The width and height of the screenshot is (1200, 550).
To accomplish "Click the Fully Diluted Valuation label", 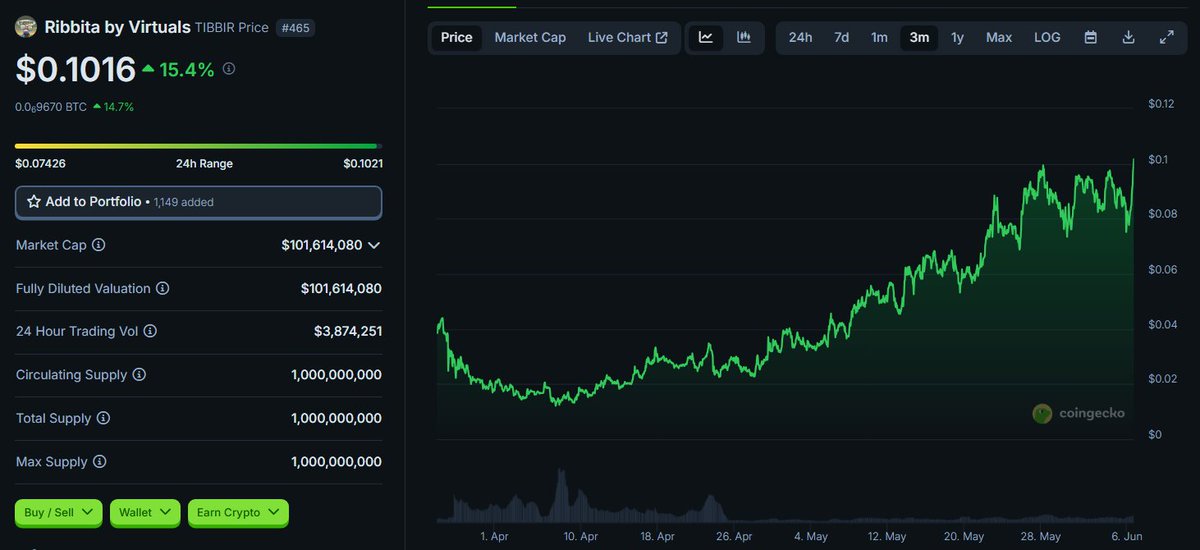I will [83, 288].
